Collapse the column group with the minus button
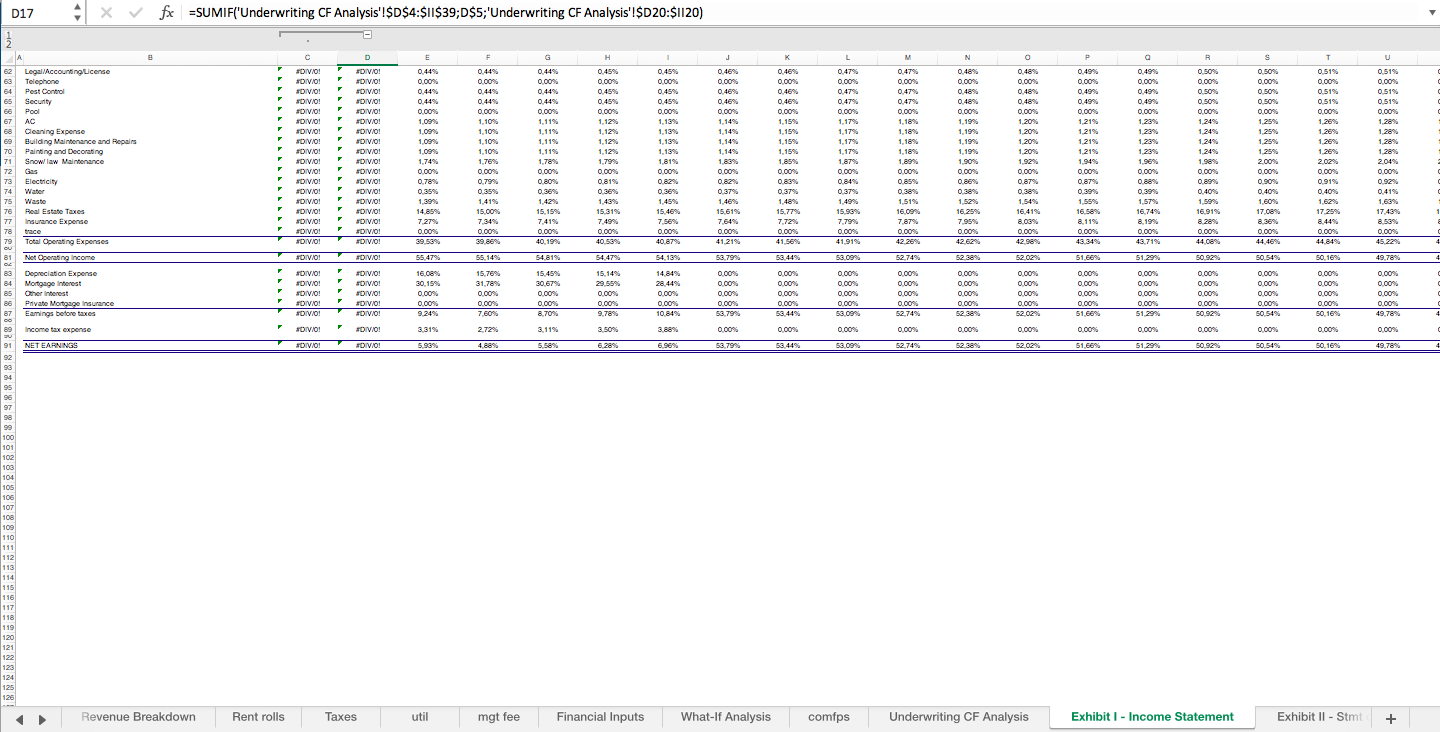 (x=368, y=33)
